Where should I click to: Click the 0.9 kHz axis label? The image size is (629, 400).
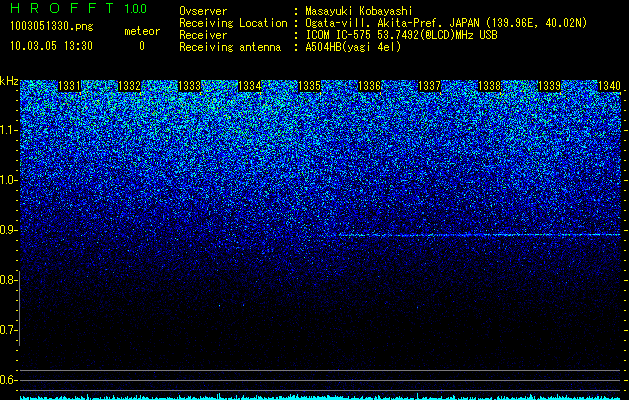pyautogui.click(x=8, y=230)
